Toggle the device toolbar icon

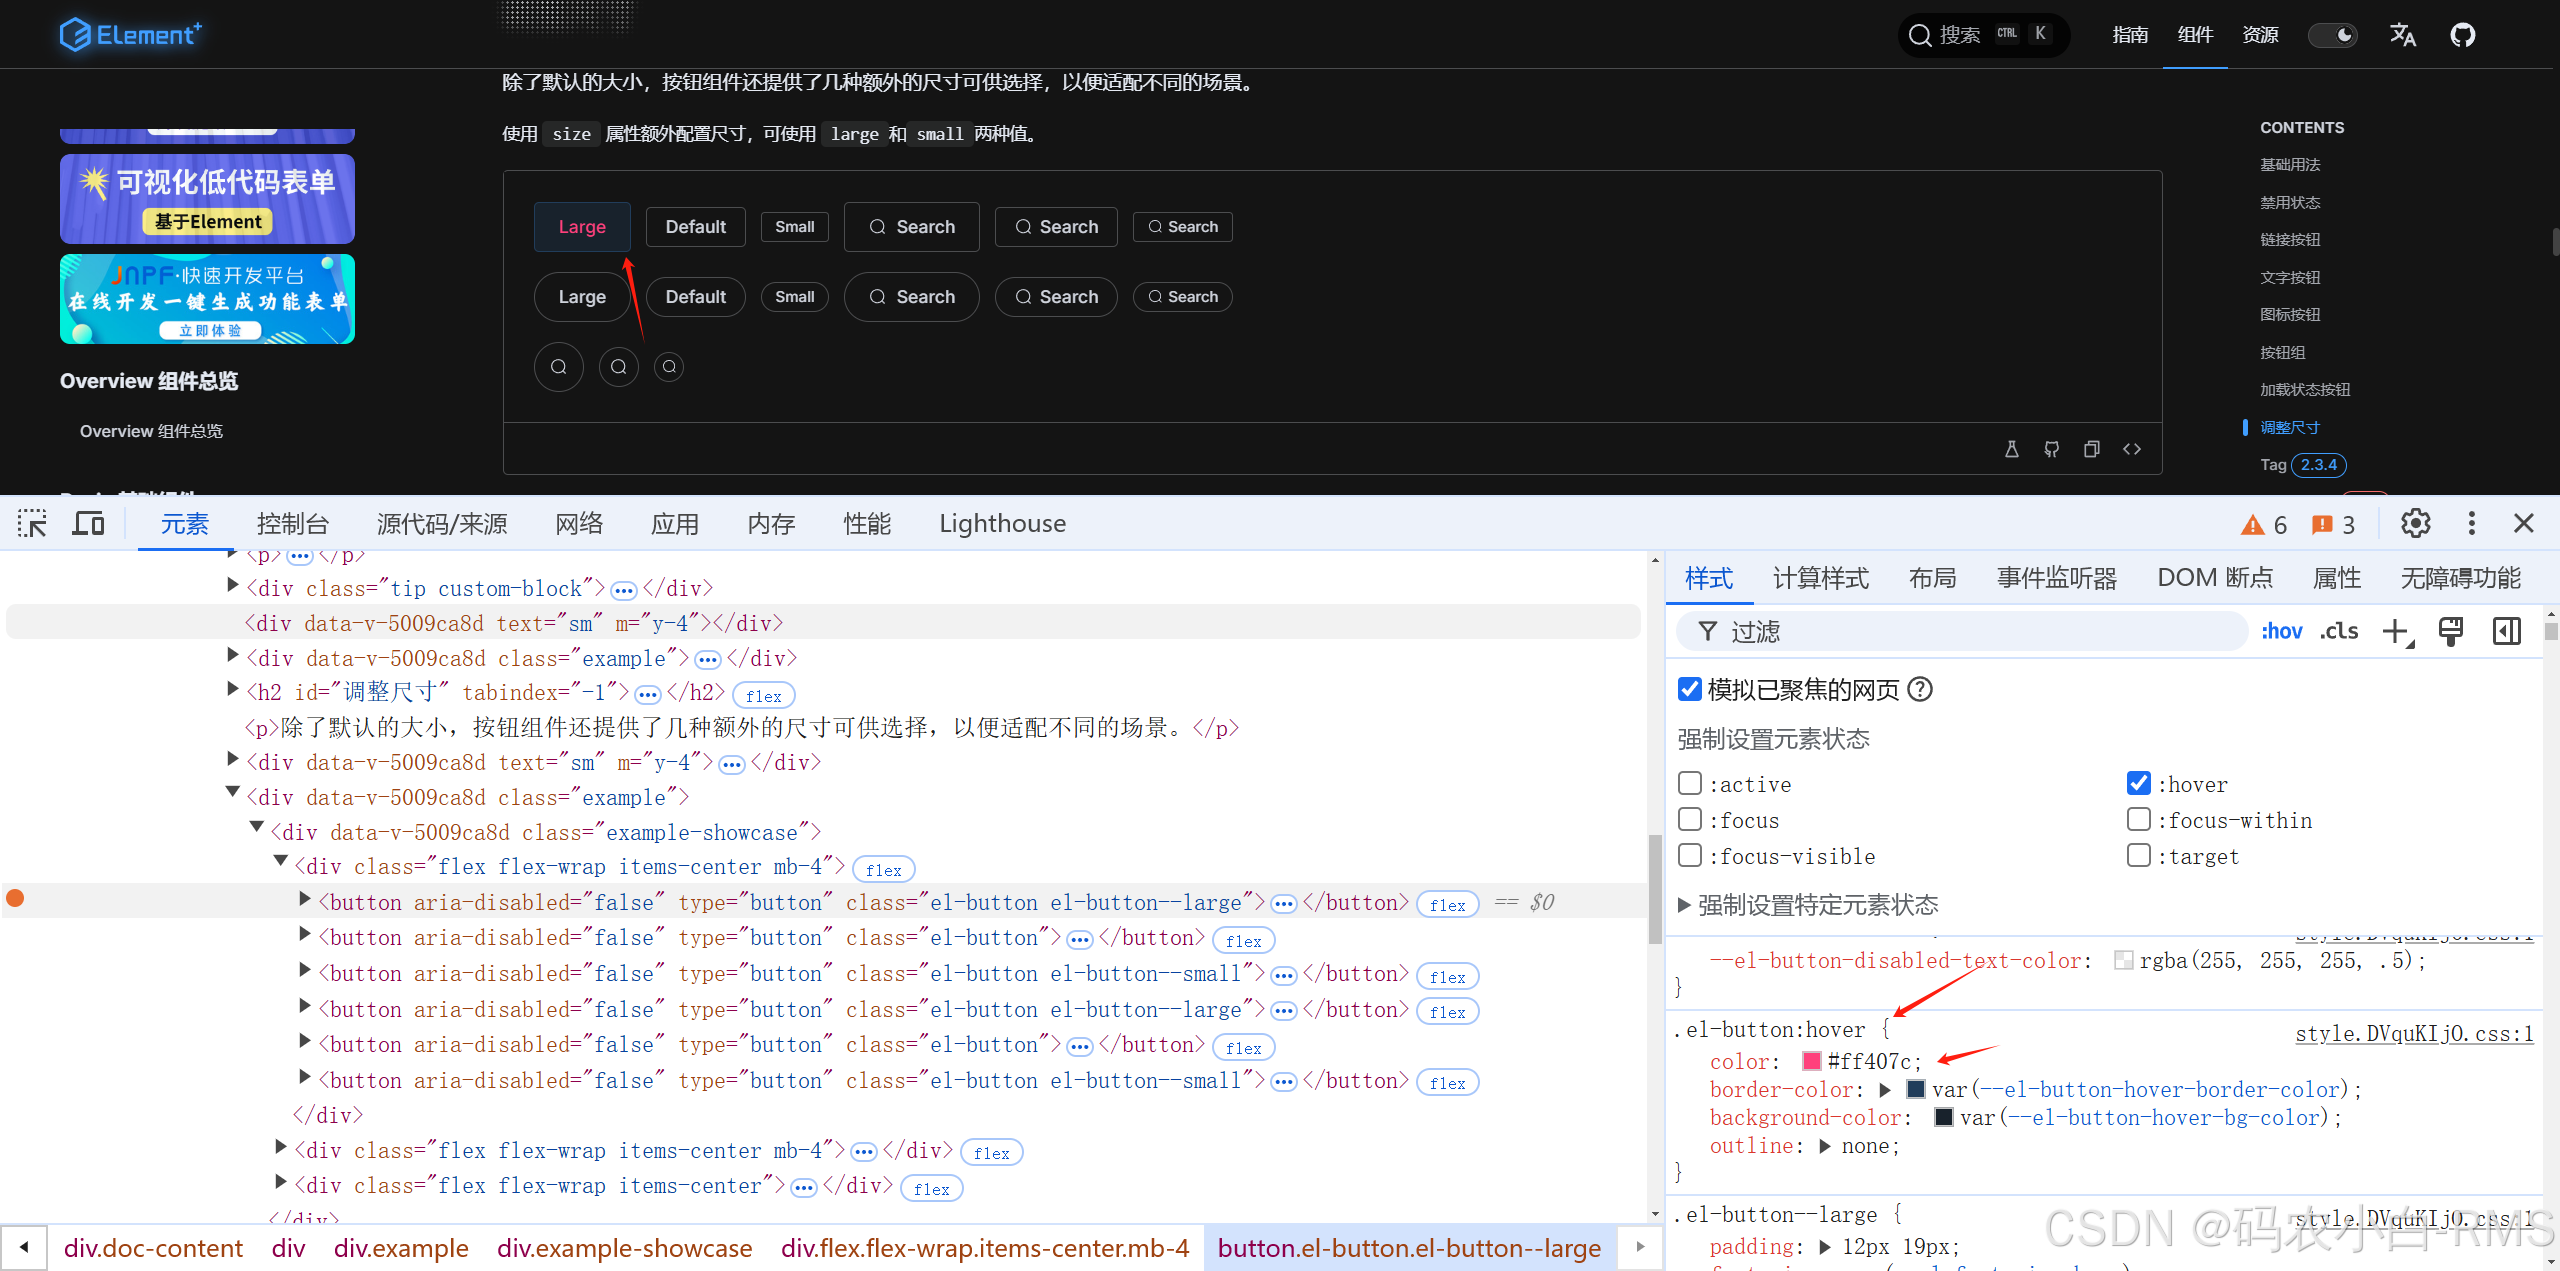[89, 523]
